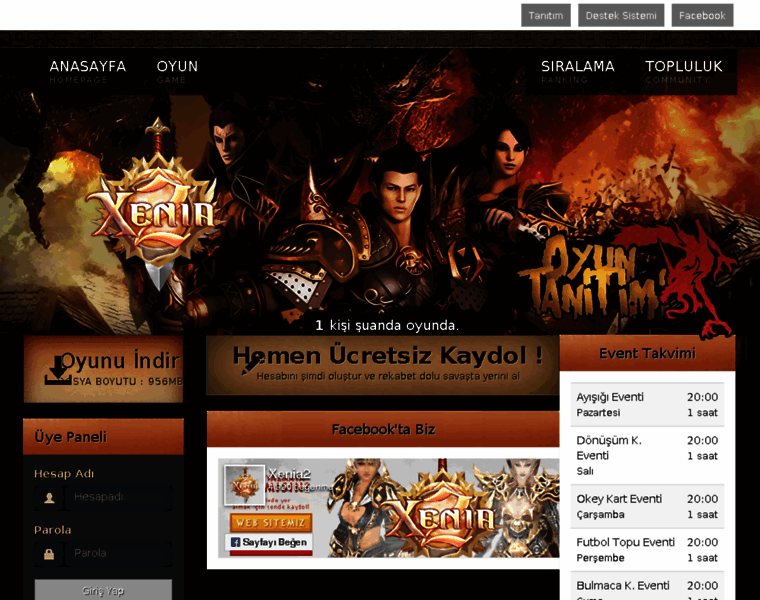This screenshot has width=760, height=600.
Task: Click the pencil icon beside Hemen Ücretsiz Kaydol
Action: [x=251, y=365]
